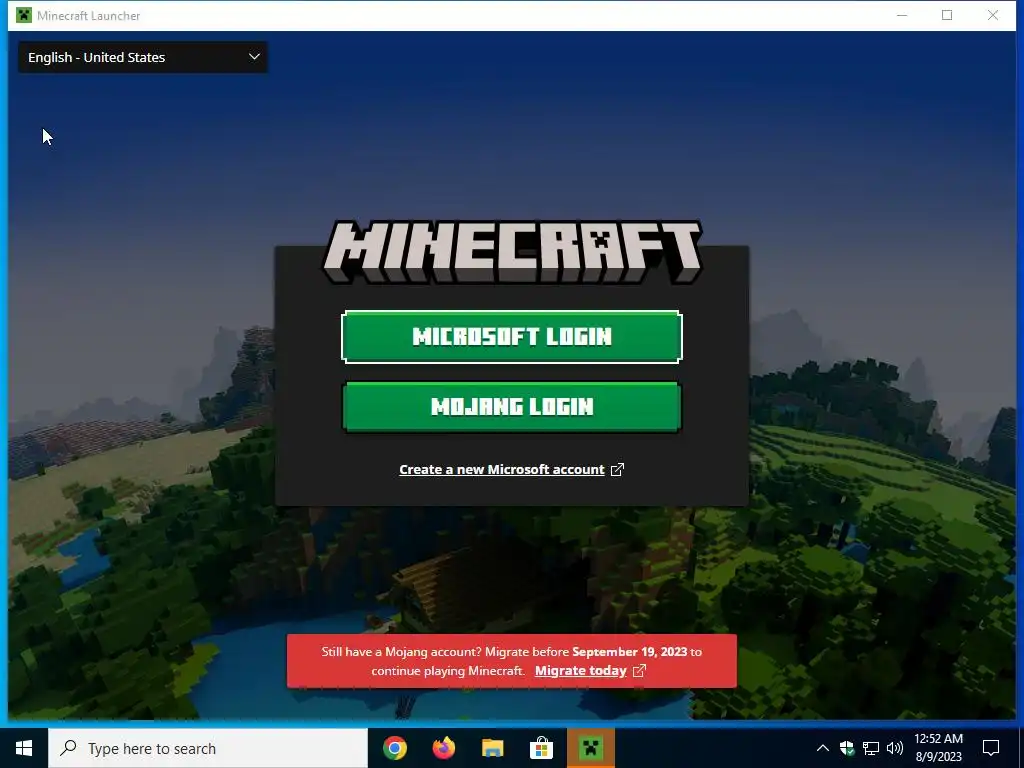Click the Minecraft logo above the login buttons
The image size is (1024, 768).
513,251
